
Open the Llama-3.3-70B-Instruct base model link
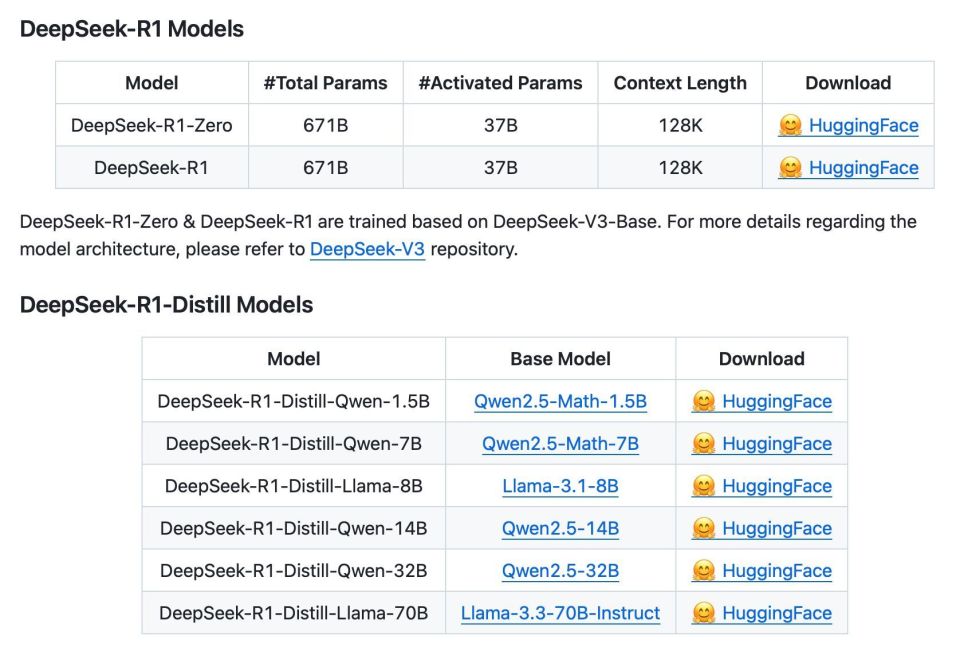point(561,612)
